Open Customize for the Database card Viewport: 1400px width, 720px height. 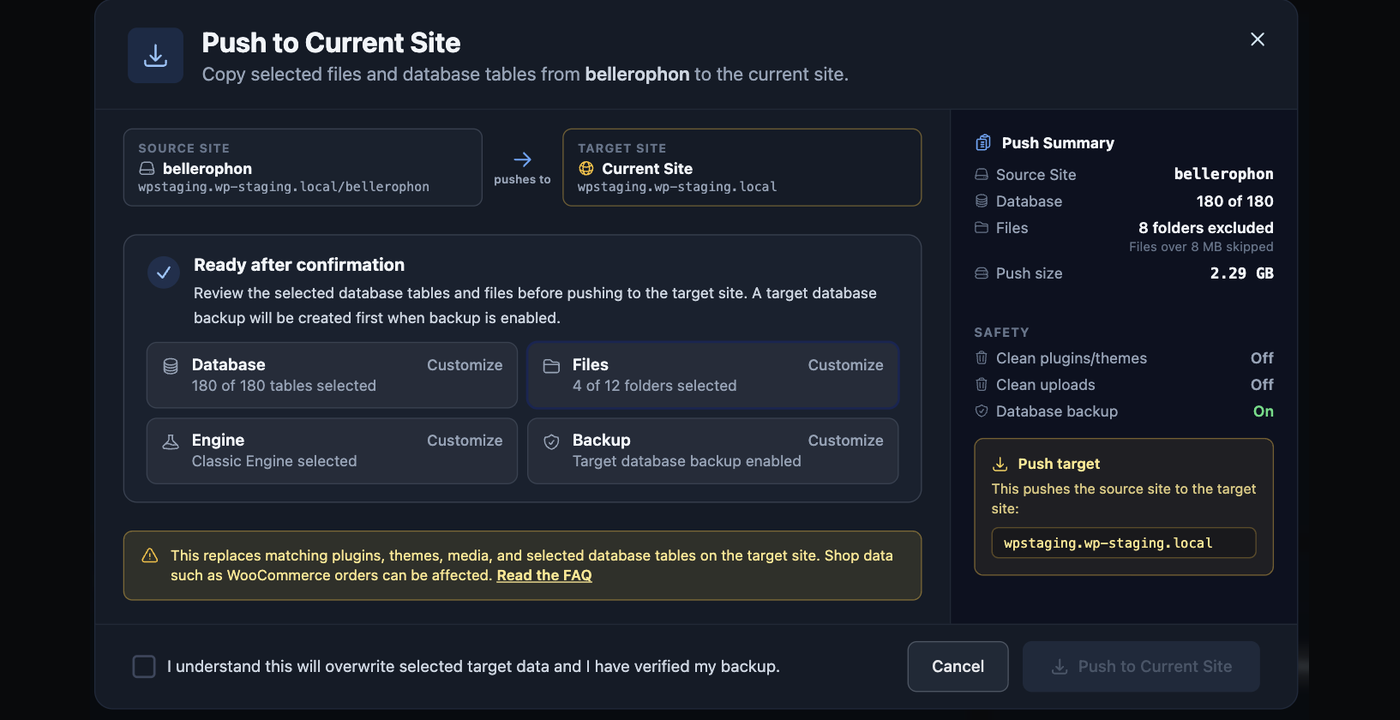(x=465, y=365)
